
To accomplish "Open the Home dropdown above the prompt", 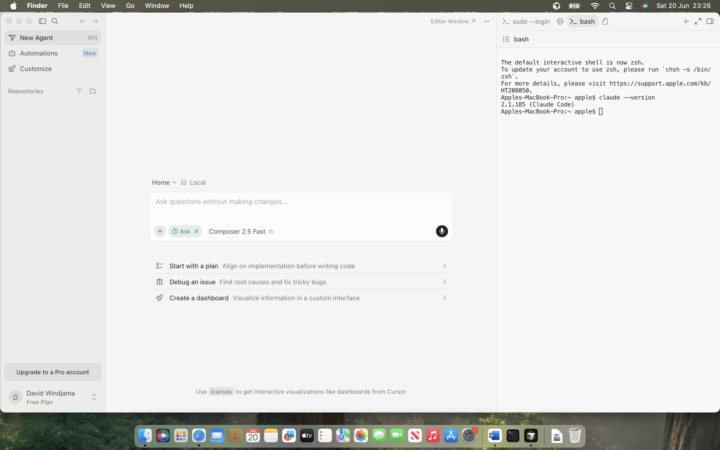I will pyautogui.click(x=164, y=182).
